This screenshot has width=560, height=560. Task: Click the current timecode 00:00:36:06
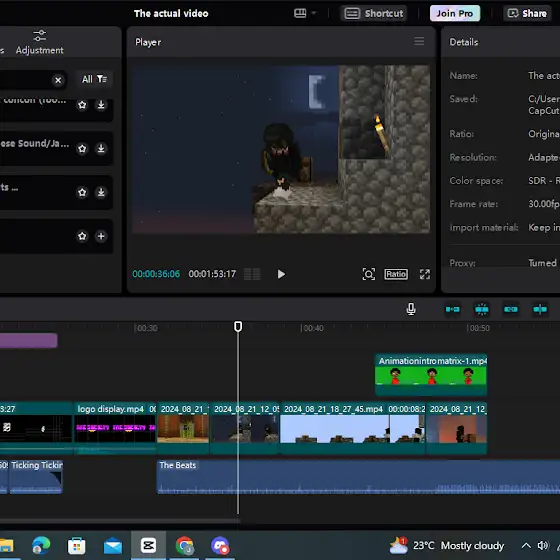click(156, 274)
